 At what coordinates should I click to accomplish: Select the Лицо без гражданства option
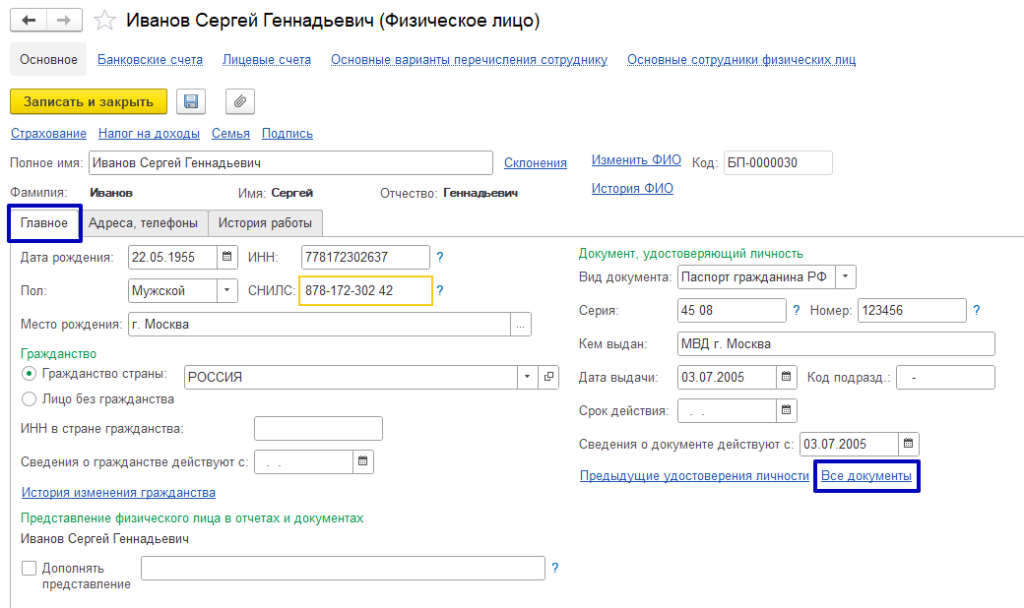(x=29, y=399)
